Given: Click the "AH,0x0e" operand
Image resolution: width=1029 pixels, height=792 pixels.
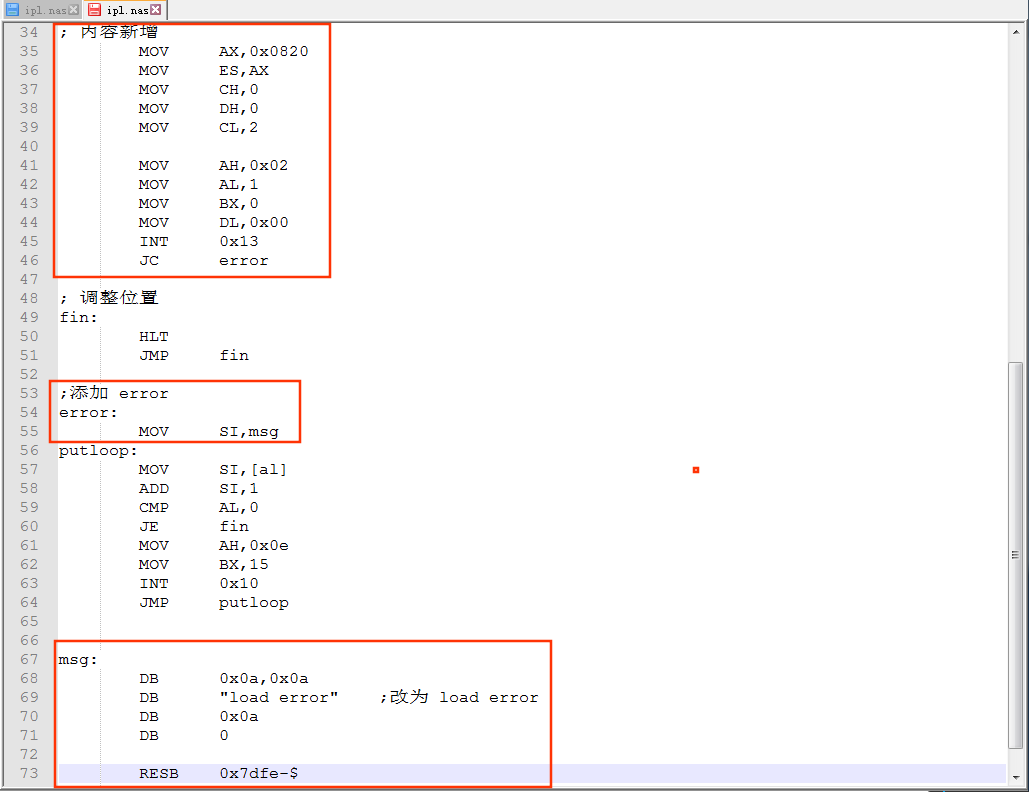Looking at the screenshot, I should (x=253, y=546).
